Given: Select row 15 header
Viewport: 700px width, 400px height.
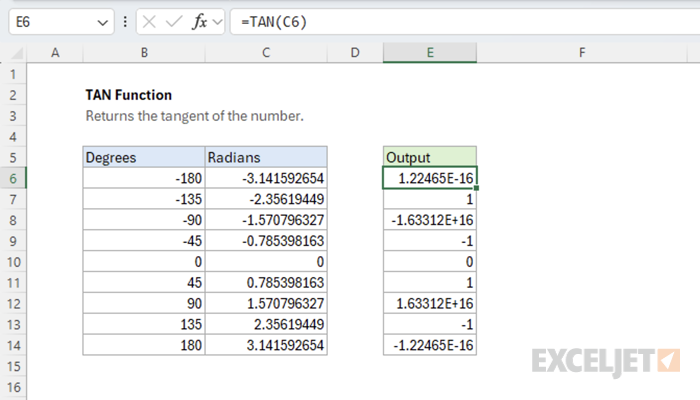Looking at the screenshot, I should pyautogui.click(x=13, y=367).
